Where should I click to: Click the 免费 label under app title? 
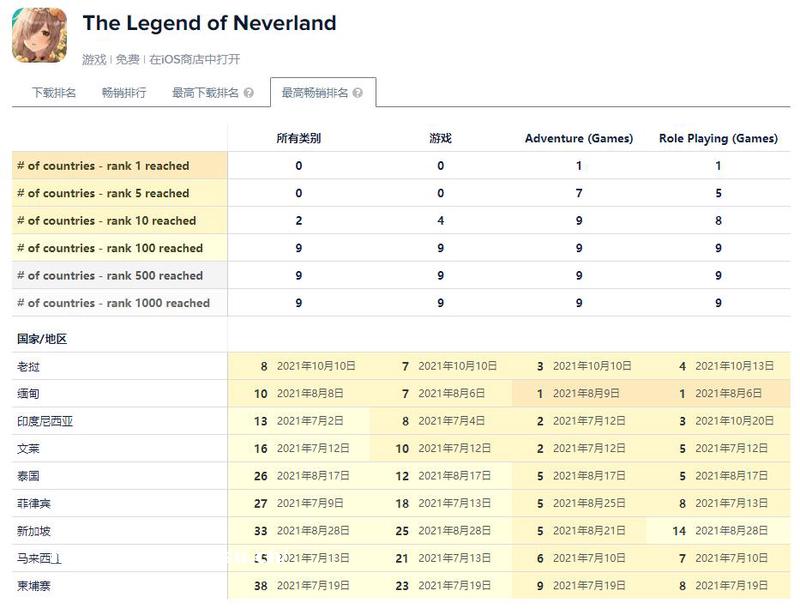pyautogui.click(x=127, y=60)
